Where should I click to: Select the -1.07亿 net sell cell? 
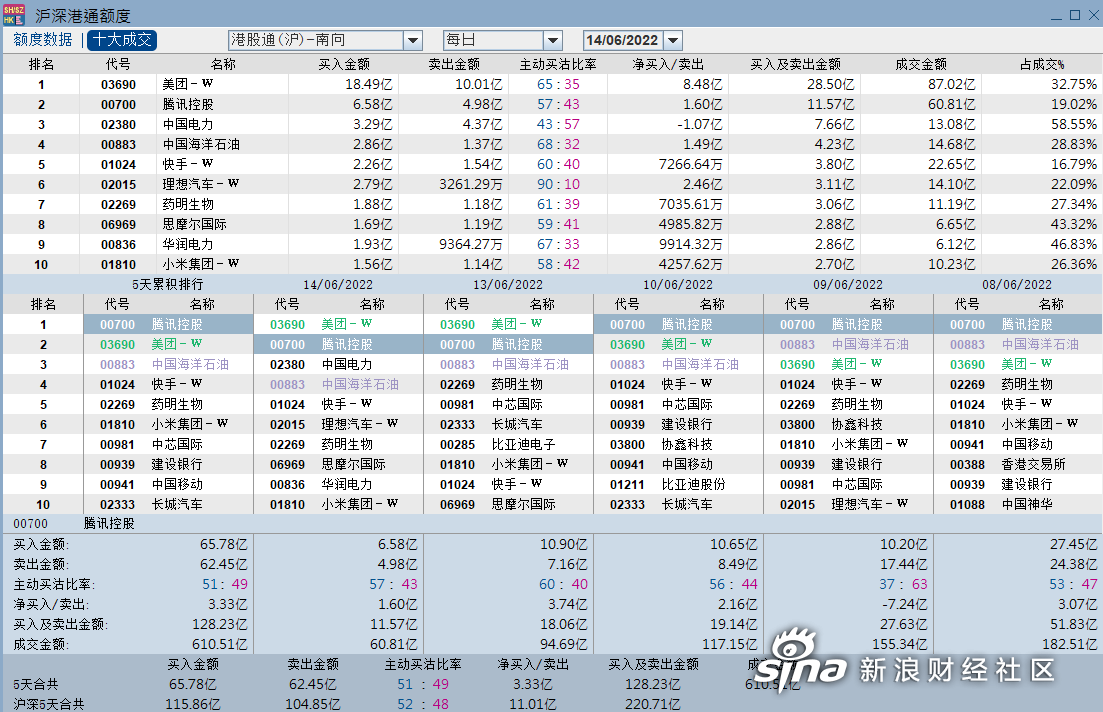[x=700, y=125]
